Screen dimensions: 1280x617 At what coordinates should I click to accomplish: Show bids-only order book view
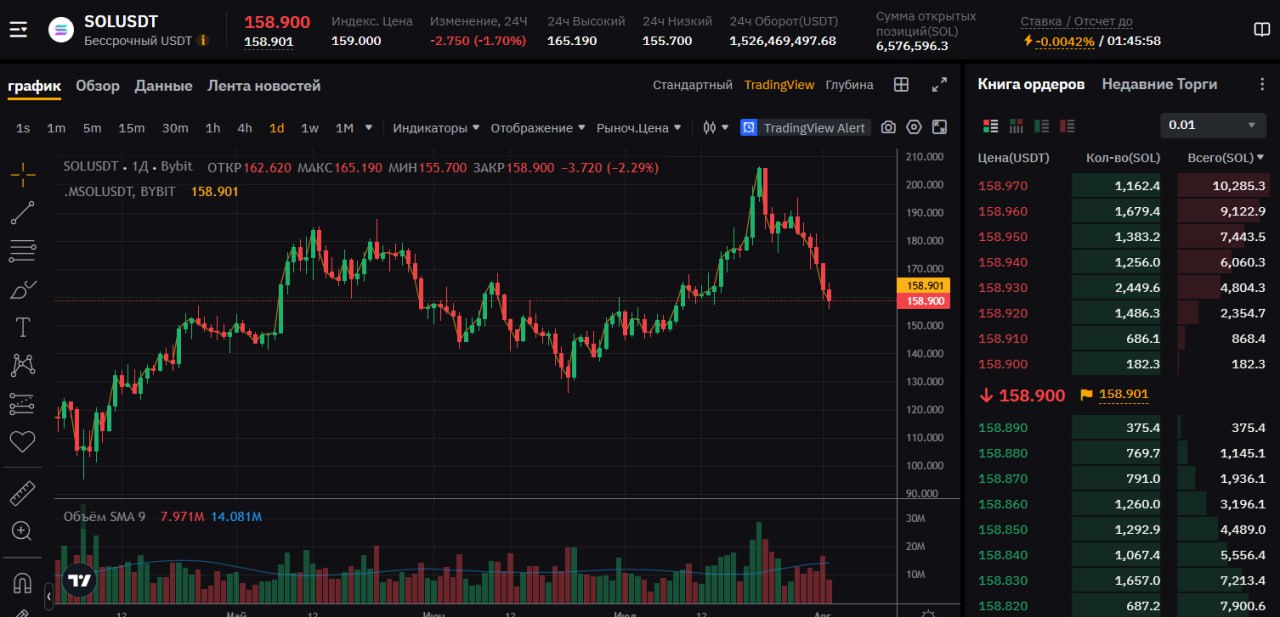[x=1042, y=126]
